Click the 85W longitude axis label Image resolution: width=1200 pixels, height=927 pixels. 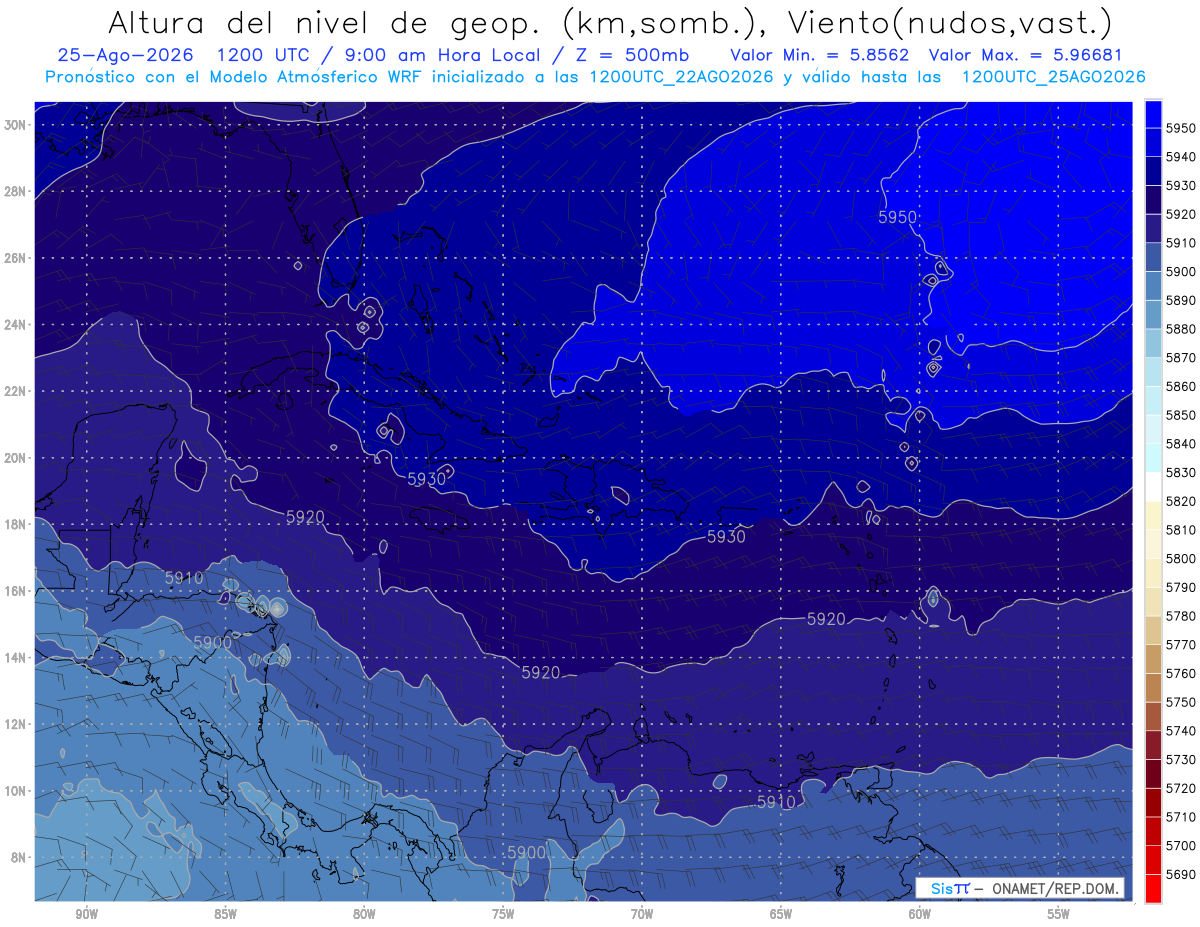tap(225, 914)
